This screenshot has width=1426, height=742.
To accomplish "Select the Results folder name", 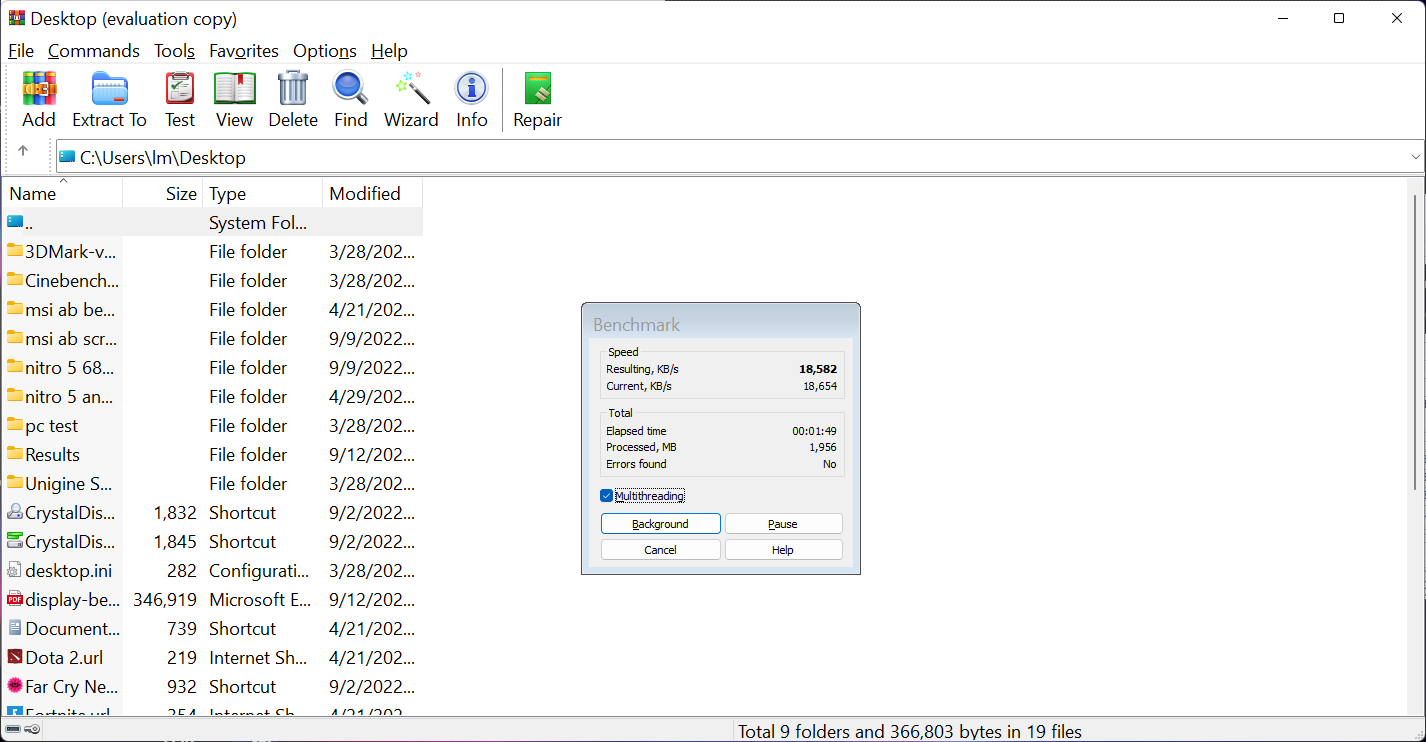I will 52,455.
